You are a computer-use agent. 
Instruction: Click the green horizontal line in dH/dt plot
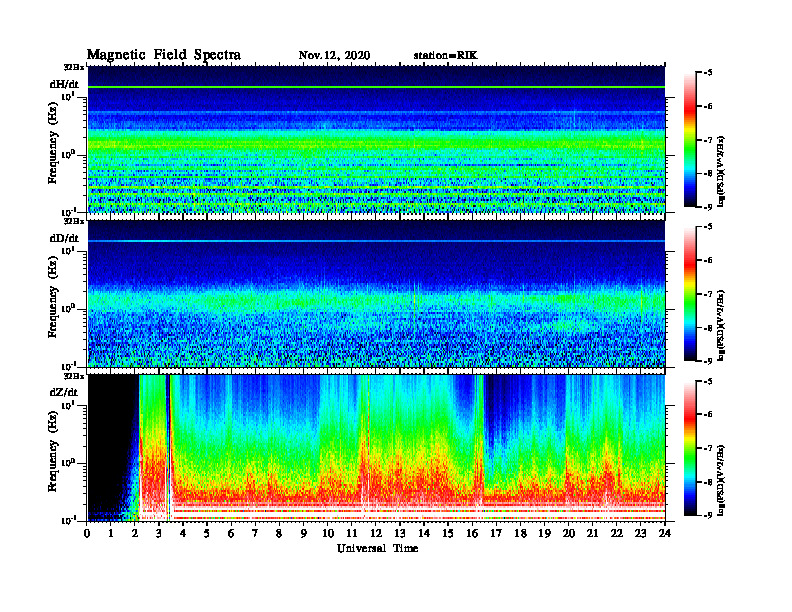click(x=376, y=87)
